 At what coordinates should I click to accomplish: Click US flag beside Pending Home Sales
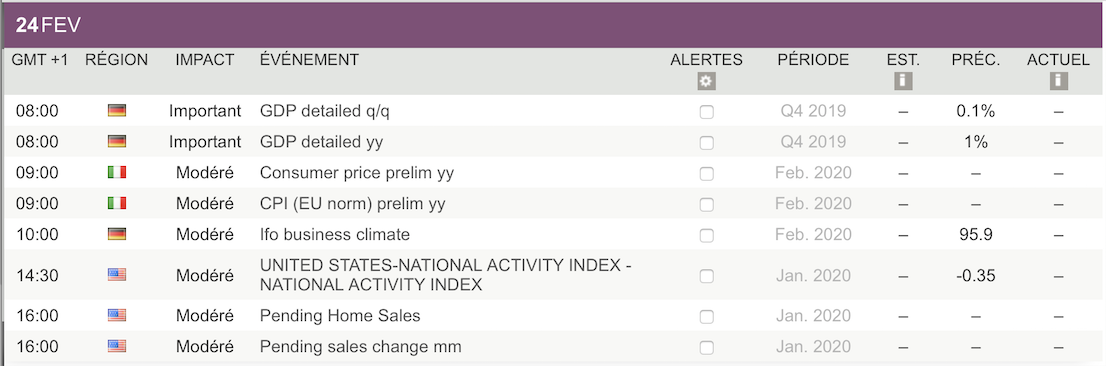[x=117, y=315]
